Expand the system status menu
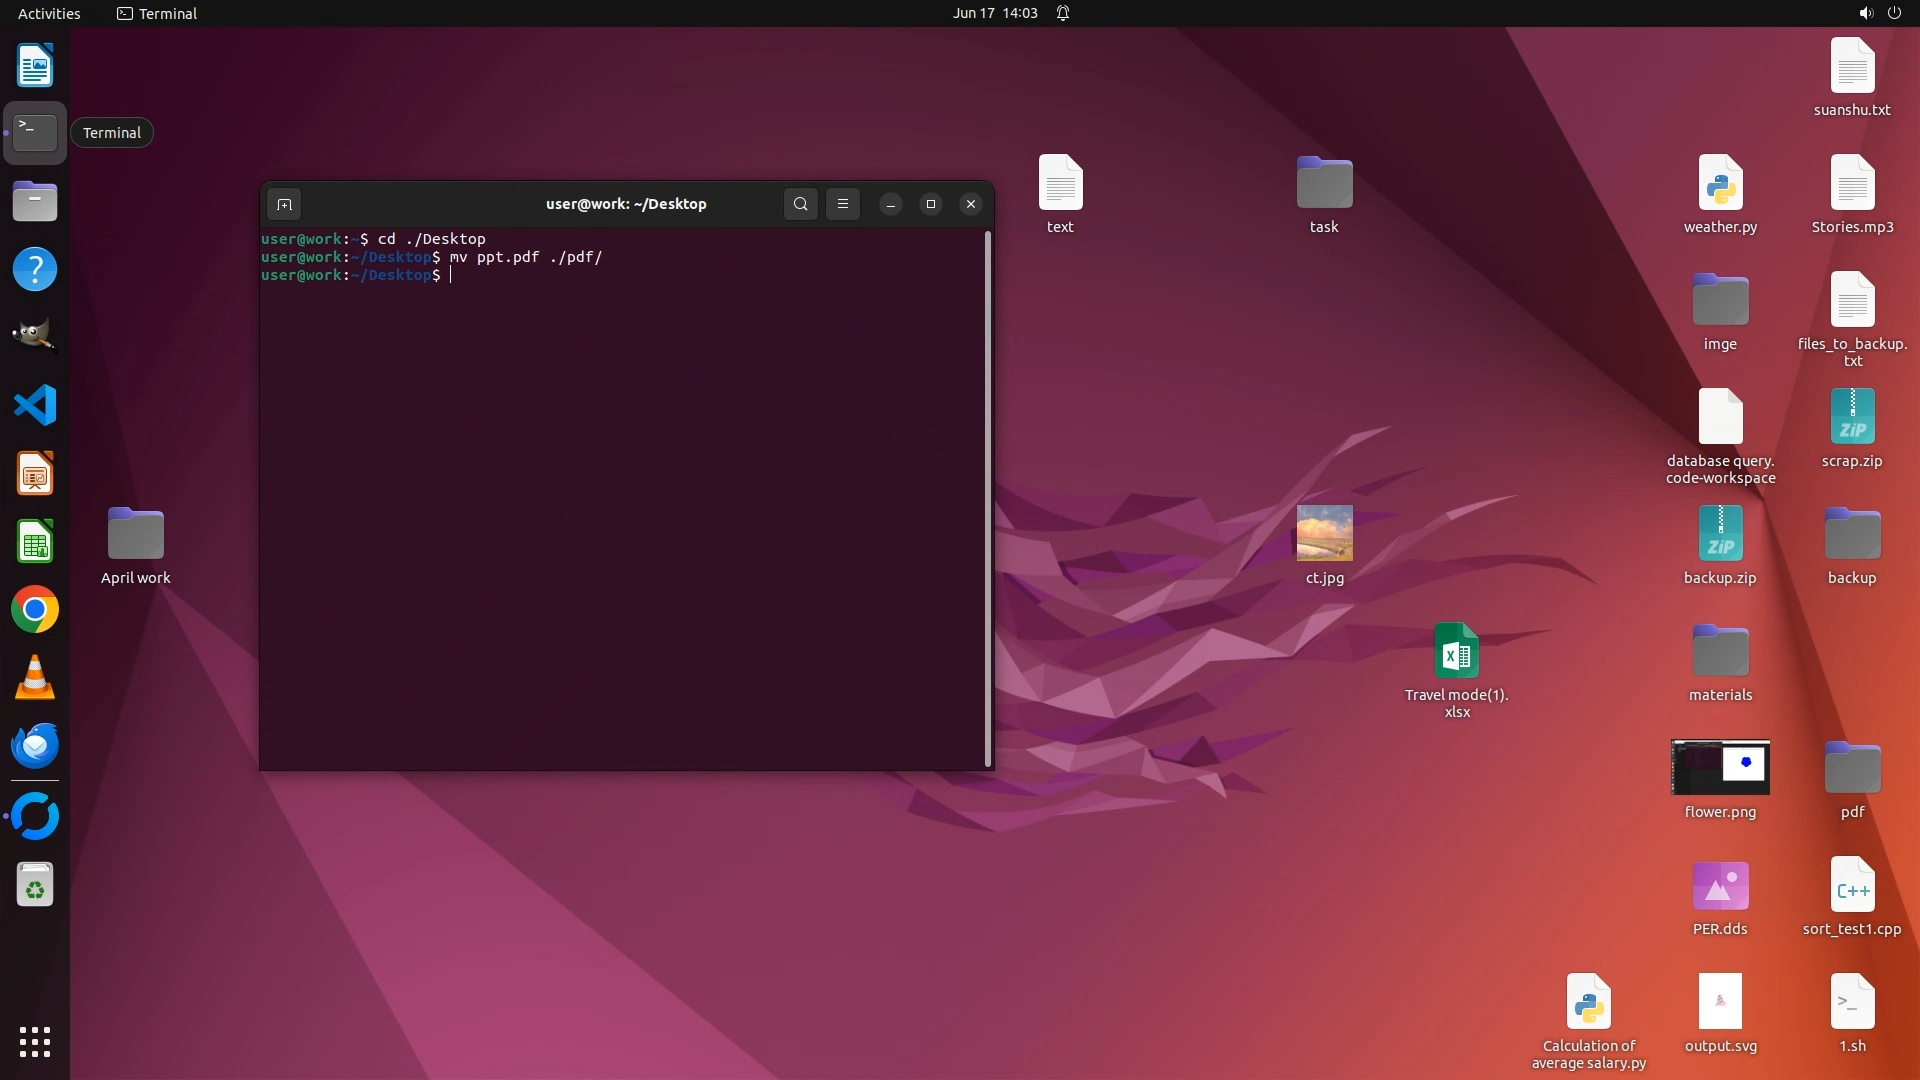 (x=1879, y=13)
